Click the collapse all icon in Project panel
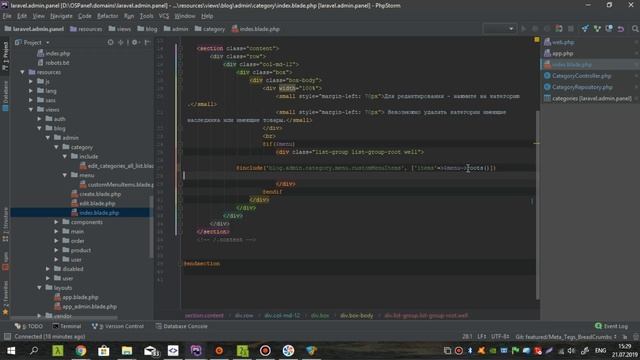640x360 pixels. pyautogui.click(x=121, y=42)
